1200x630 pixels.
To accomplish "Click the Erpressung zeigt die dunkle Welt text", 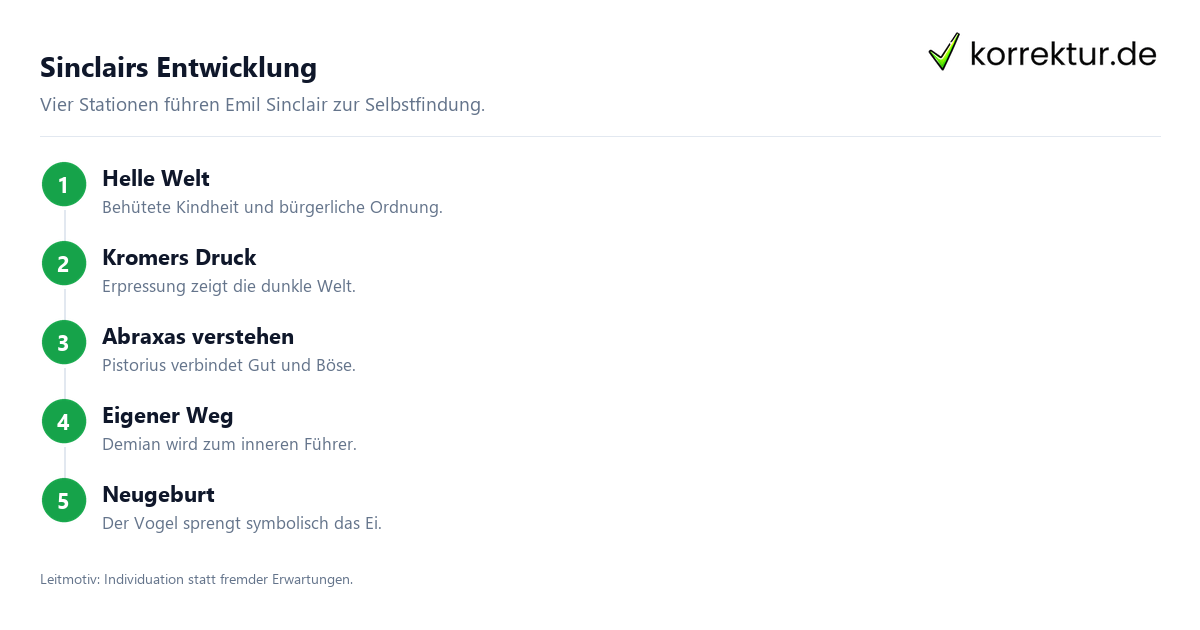I will (x=229, y=287).
